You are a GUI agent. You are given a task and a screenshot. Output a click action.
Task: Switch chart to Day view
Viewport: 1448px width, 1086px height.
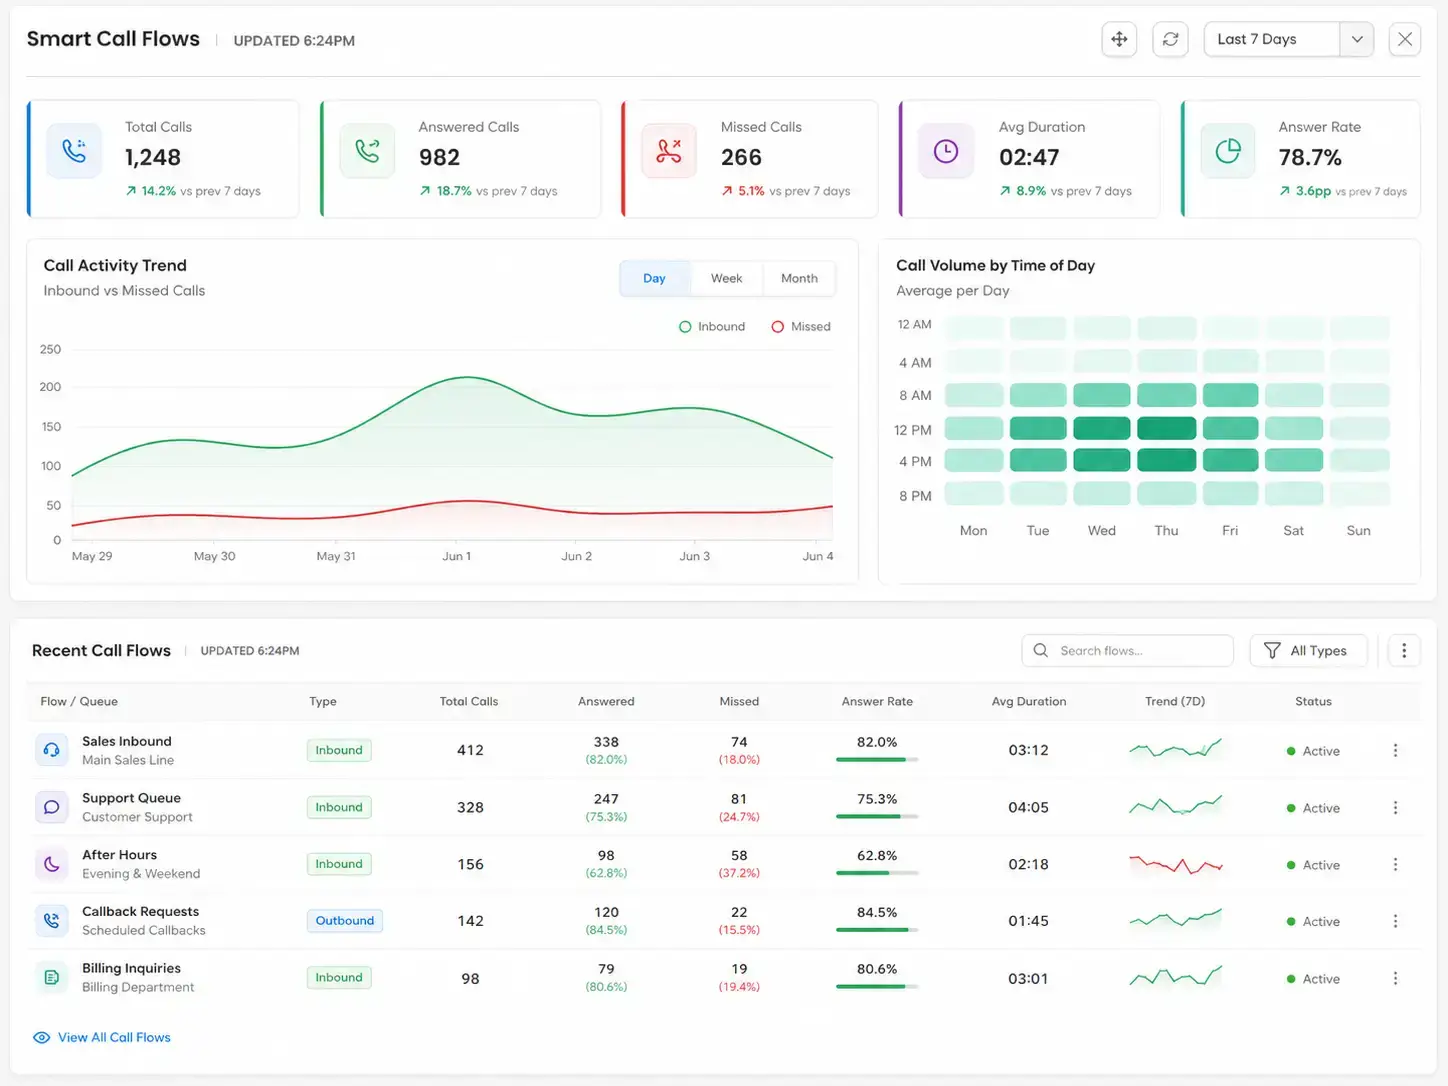point(654,278)
